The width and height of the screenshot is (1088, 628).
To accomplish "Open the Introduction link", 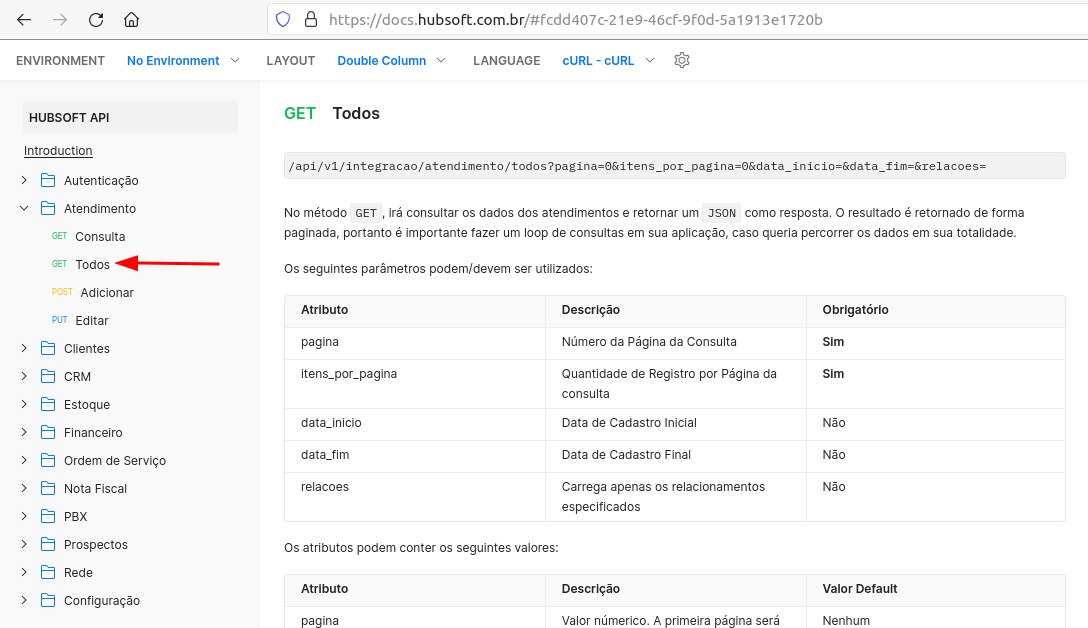I will tap(58, 151).
